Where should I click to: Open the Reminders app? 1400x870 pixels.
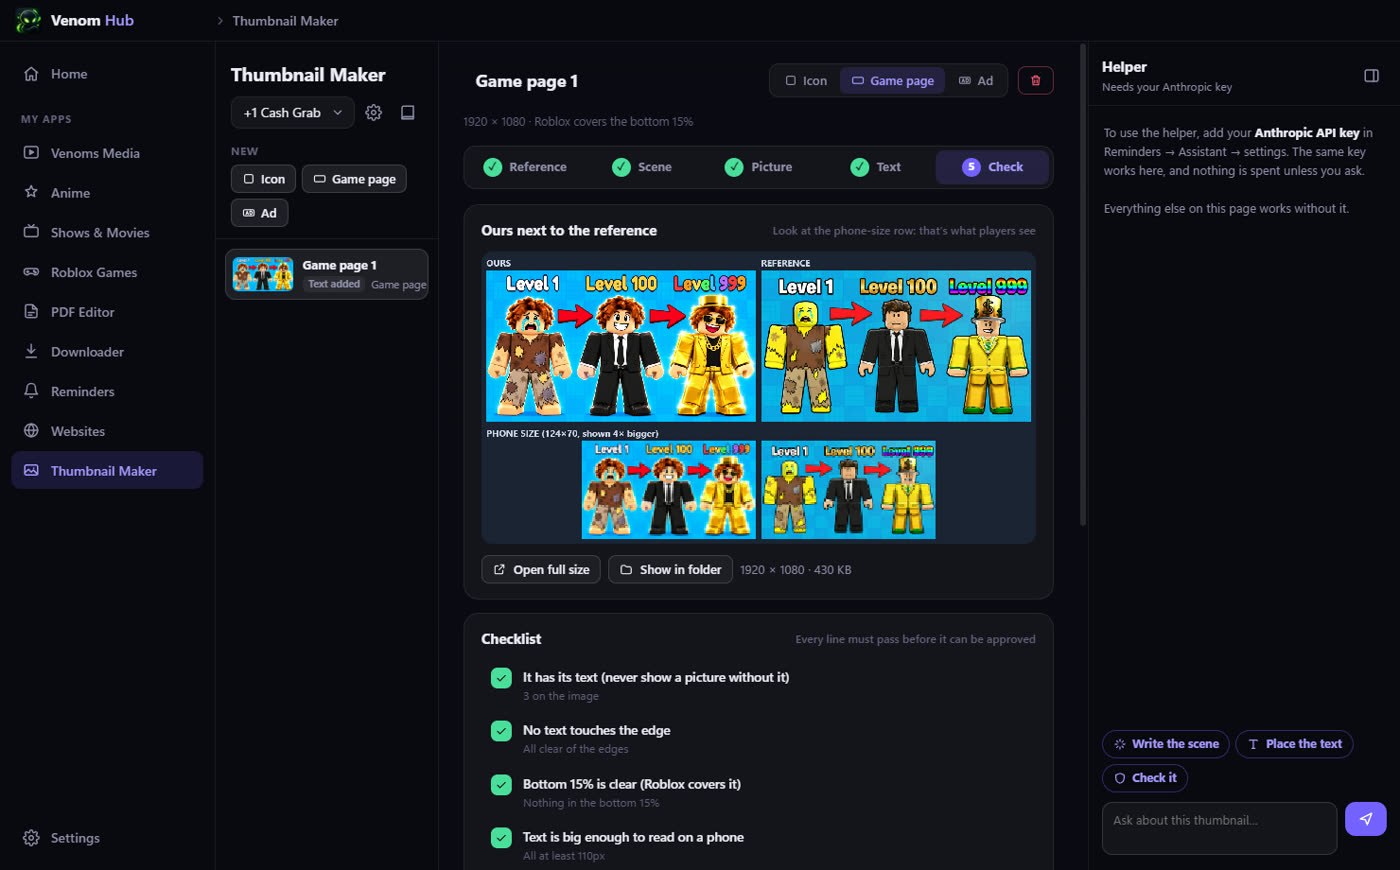point(107,392)
